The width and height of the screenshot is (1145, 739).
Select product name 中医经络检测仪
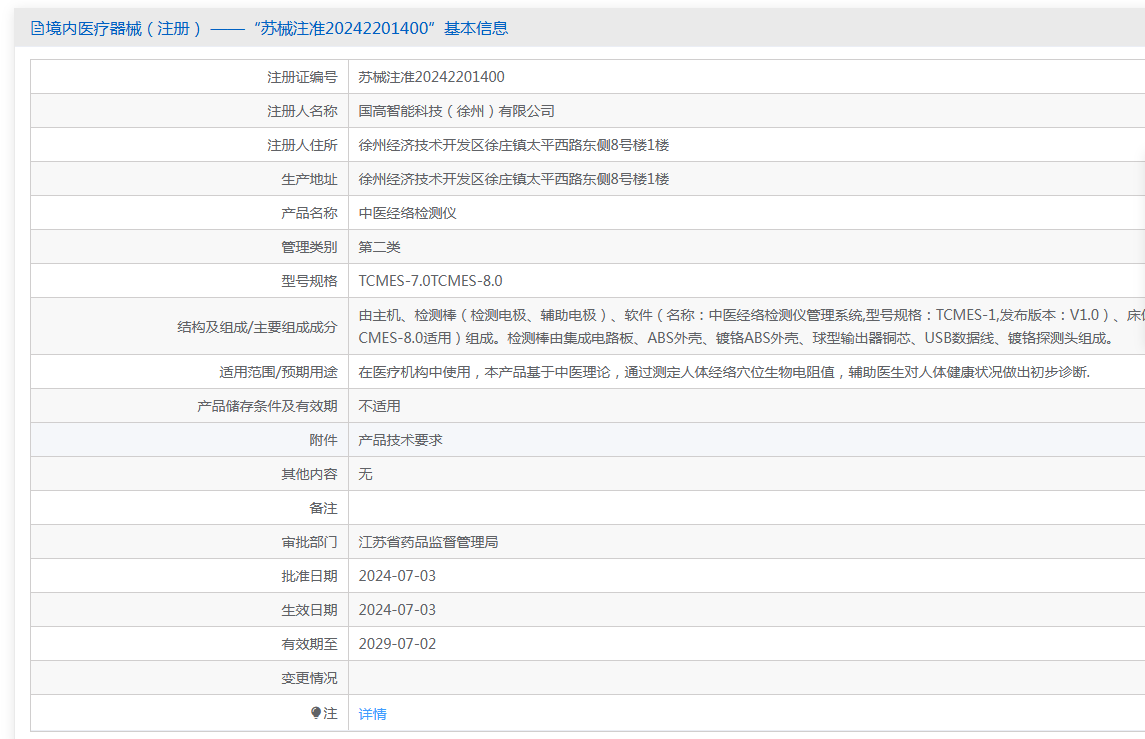pyautogui.click(x=407, y=212)
